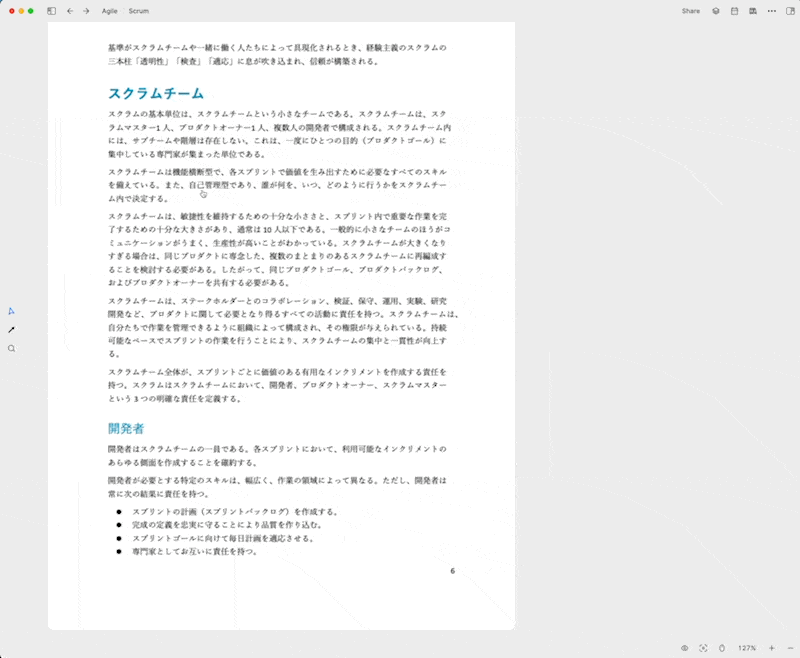
Task: Open the more options ellipsis menu
Action: tap(772, 11)
